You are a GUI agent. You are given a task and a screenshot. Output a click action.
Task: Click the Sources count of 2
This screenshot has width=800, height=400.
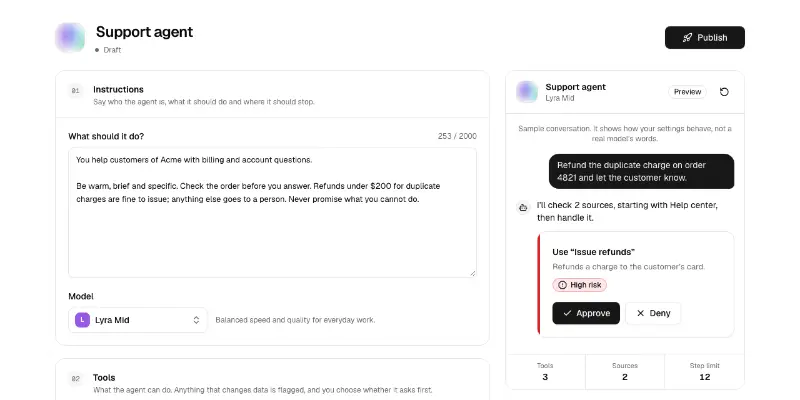[624, 377]
